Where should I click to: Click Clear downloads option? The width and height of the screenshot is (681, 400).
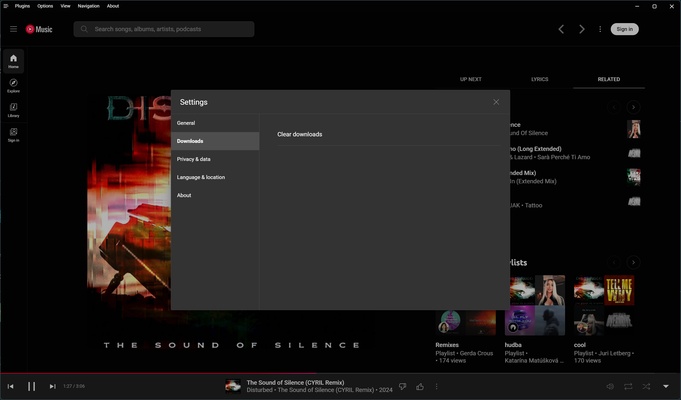[x=300, y=134]
